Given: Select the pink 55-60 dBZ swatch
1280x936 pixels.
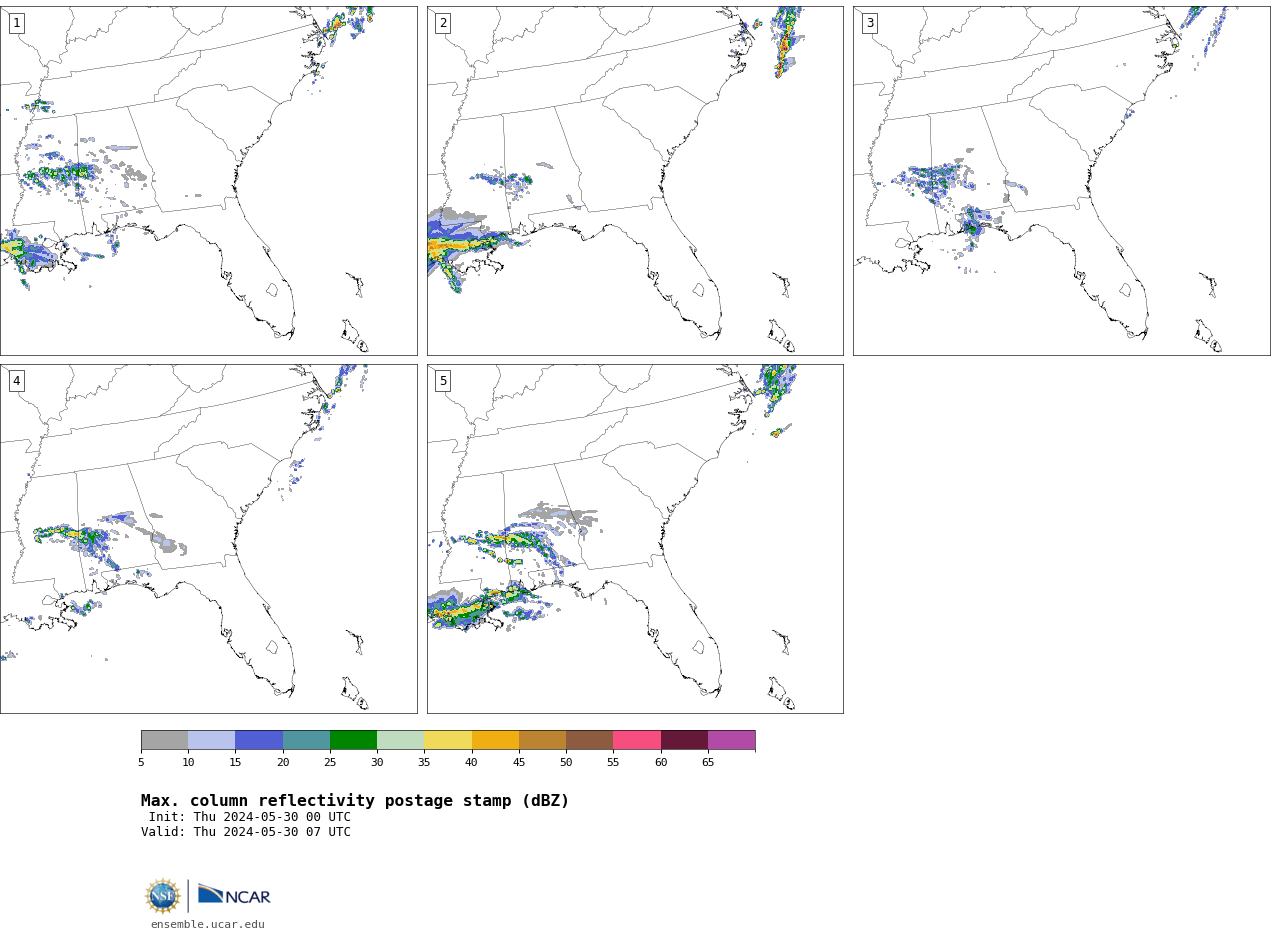Looking at the screenshot, I should tap(637, 740).
